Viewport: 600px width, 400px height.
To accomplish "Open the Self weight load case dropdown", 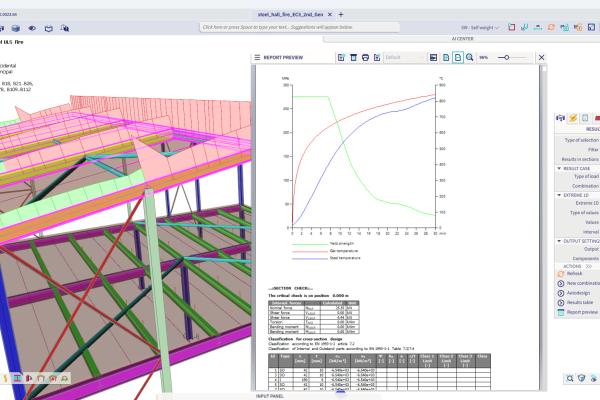I will click(479, 28).
